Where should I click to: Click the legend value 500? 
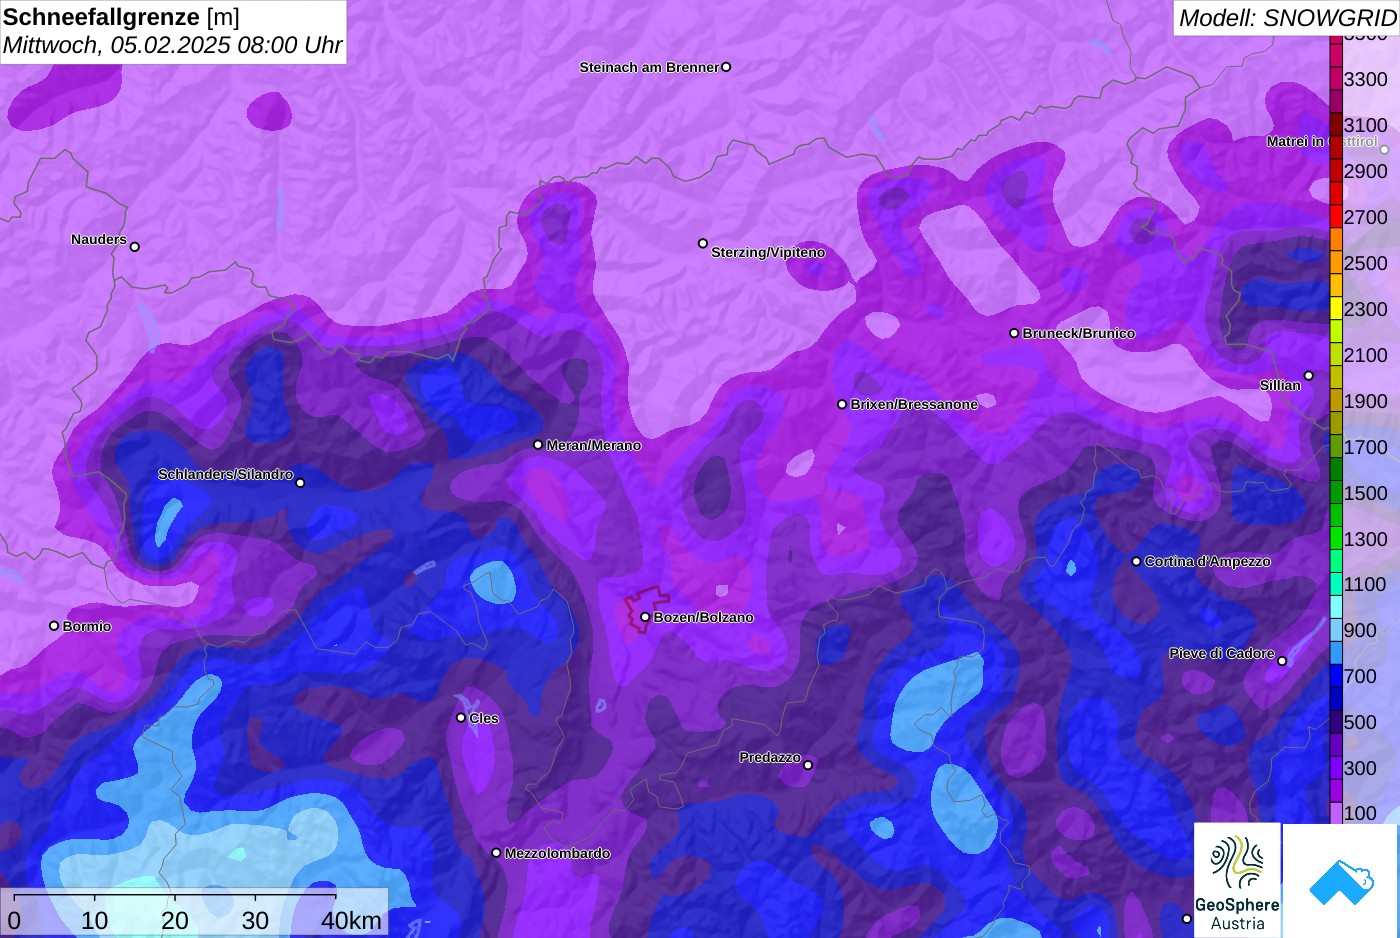1360,722
